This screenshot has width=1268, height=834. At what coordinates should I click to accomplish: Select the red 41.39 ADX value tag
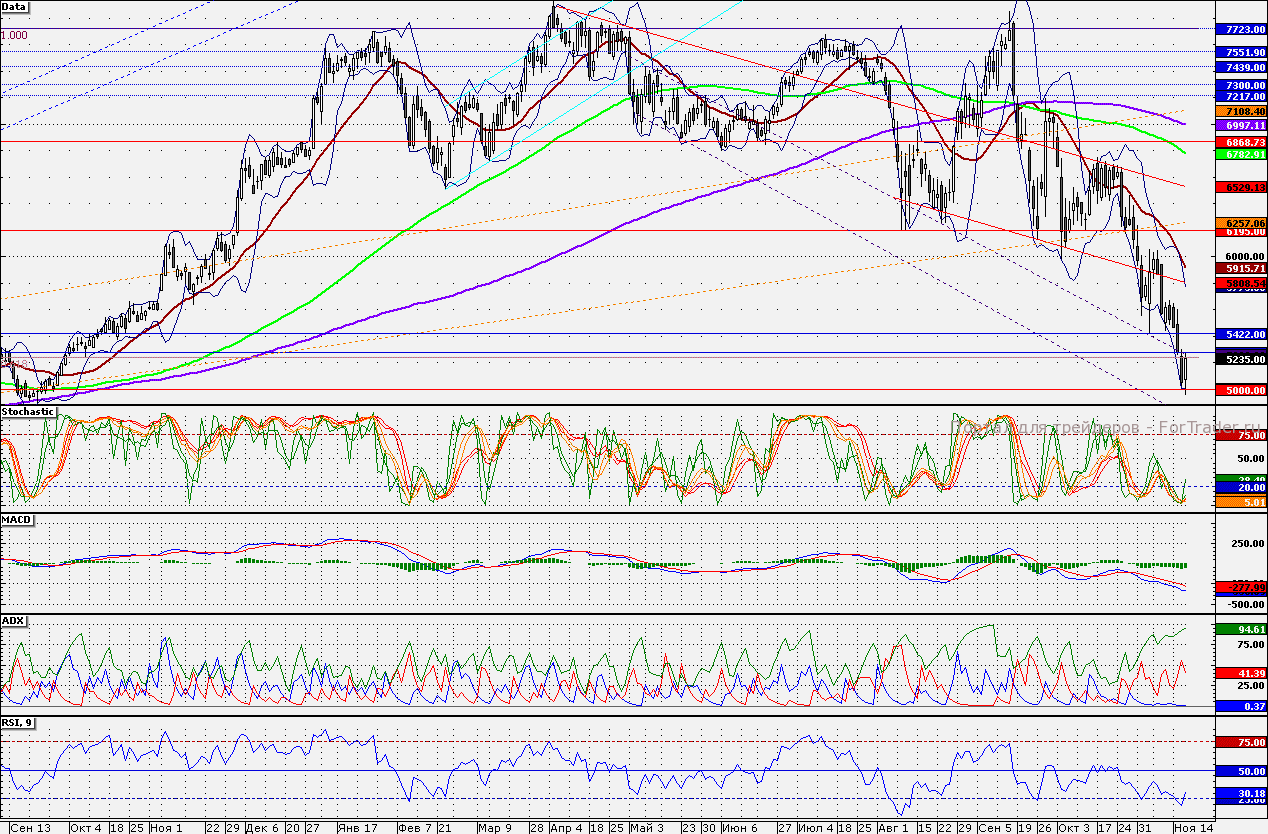[x=1239, y=673]
